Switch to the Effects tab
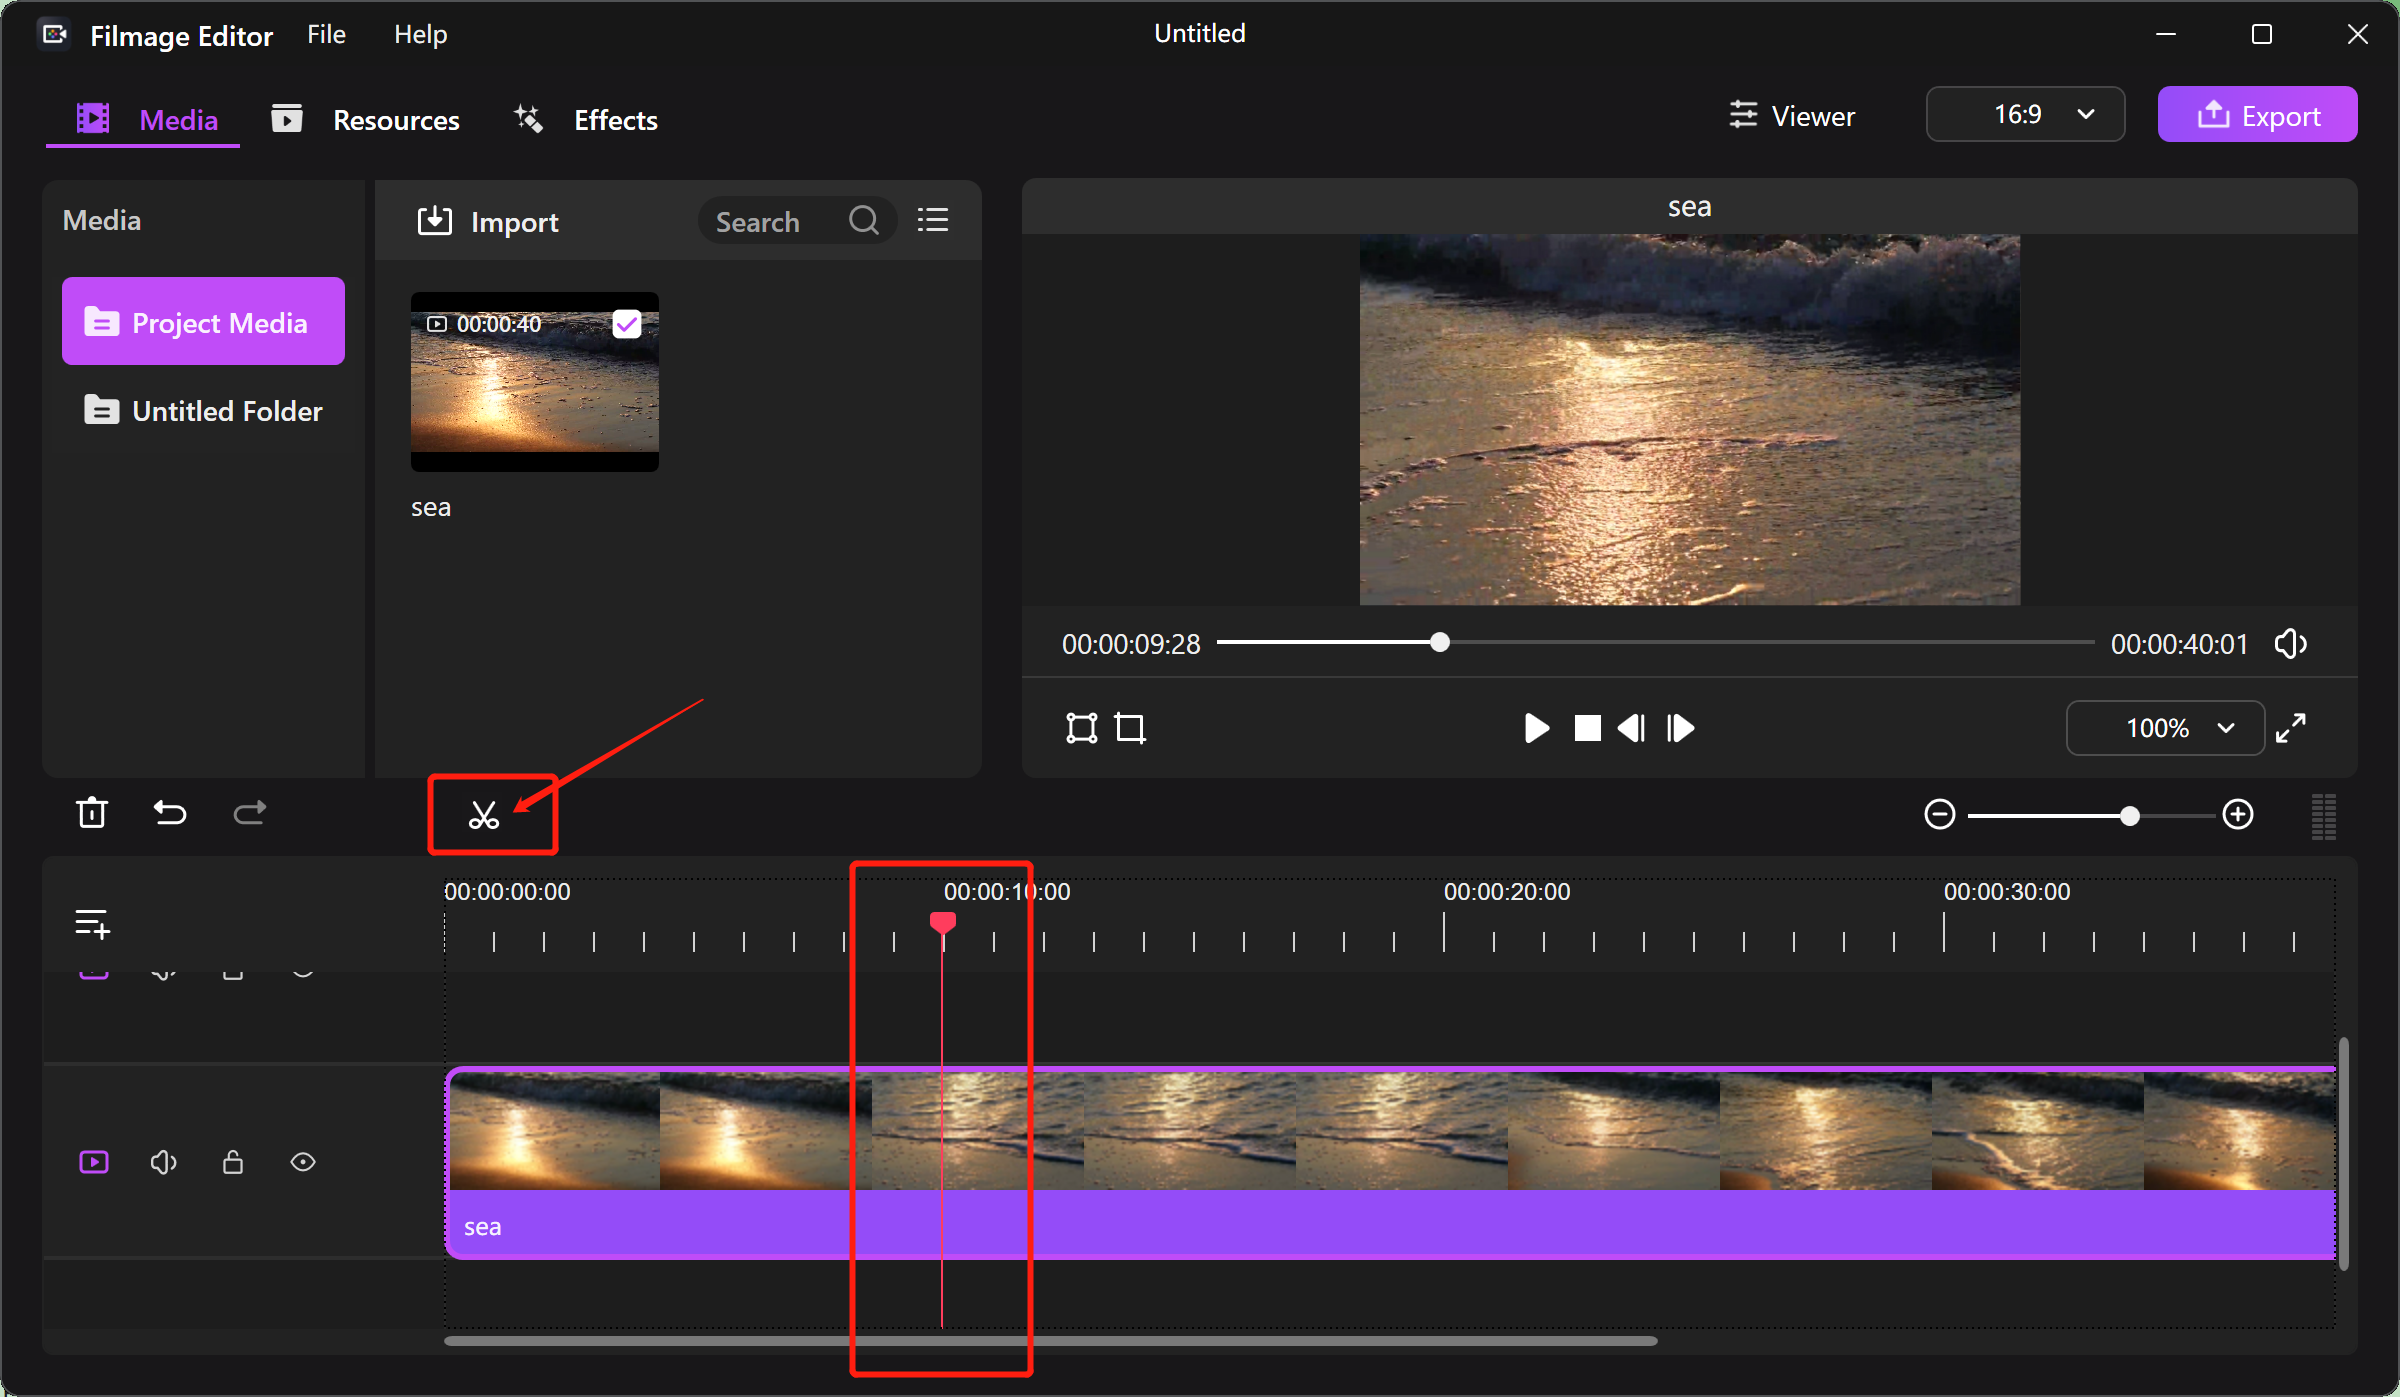Screen dimensions: 2400x1397 click(586, 120)
